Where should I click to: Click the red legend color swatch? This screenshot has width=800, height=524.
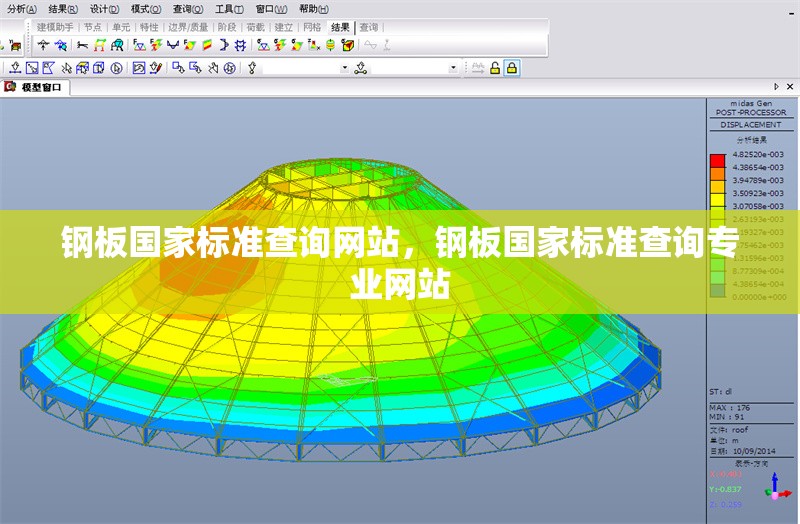717,160
